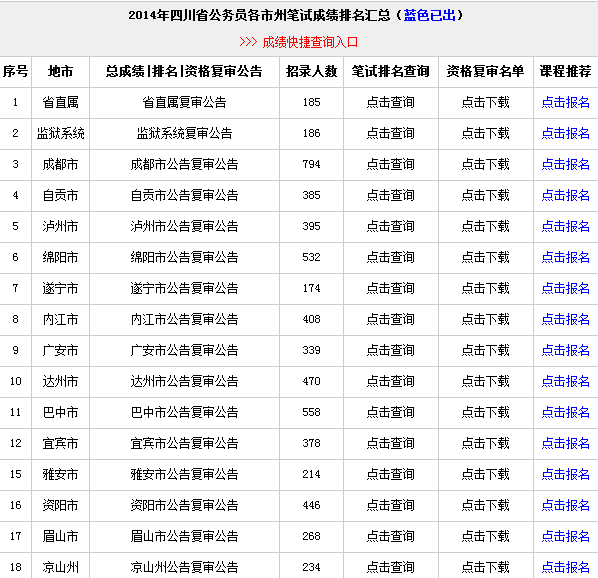The image size is (598, 578).
Task: Select the 招录人数 column header
Action: (x=312, y=71)
